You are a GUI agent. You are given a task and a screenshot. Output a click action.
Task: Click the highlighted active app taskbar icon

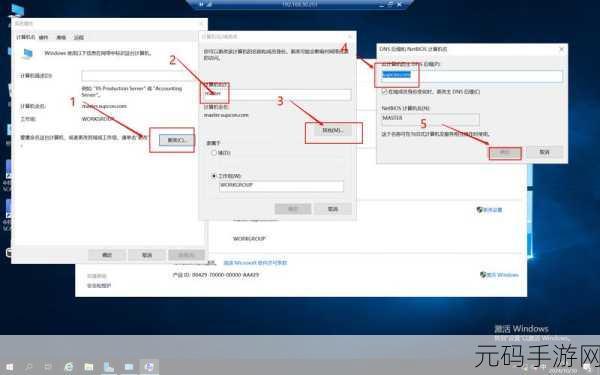[x=149, y=367]
